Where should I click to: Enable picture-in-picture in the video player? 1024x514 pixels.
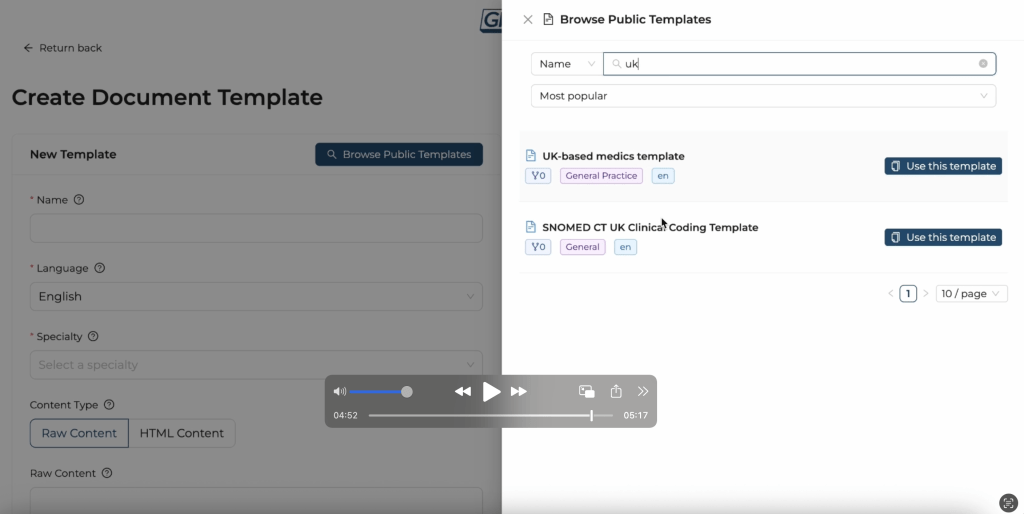(x=587, y=392)
